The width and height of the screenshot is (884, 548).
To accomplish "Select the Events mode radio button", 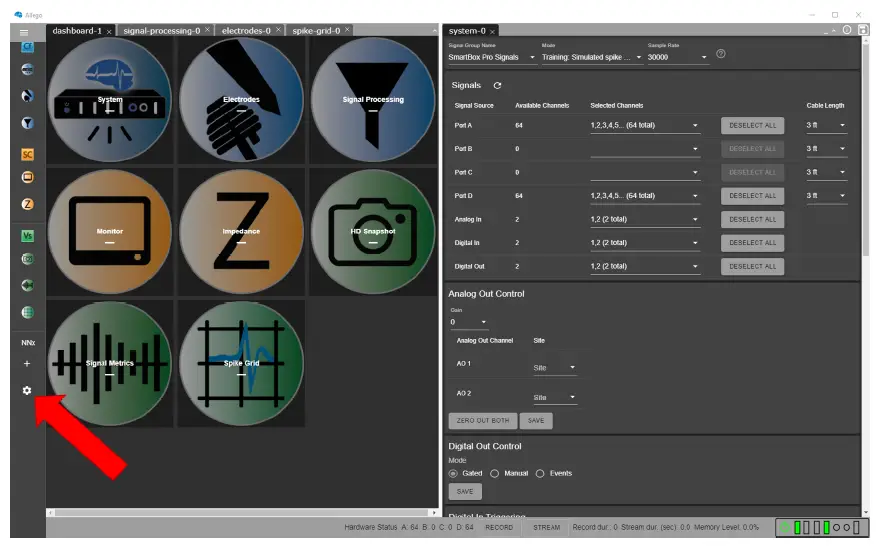I will click(x=540, y=474).
